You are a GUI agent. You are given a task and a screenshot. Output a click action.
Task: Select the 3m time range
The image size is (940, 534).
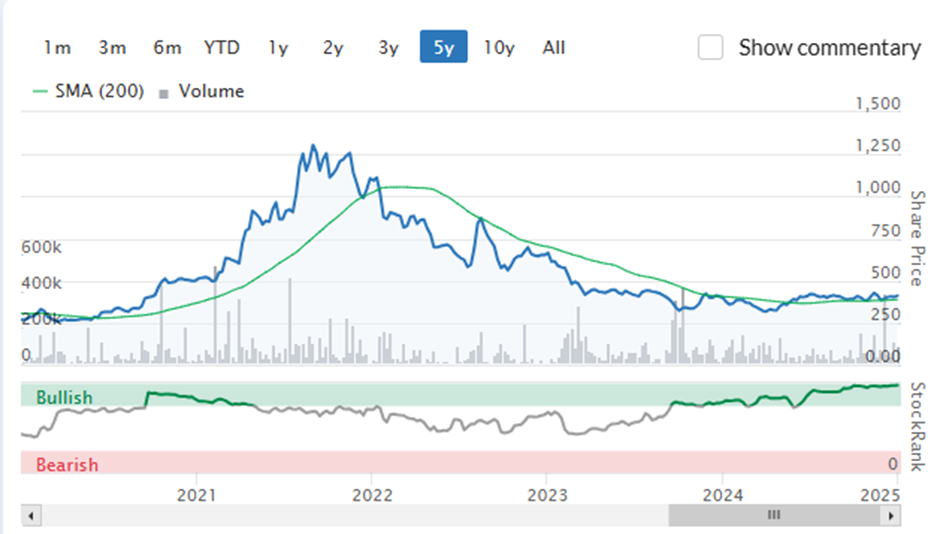click(x=112, y=47)
